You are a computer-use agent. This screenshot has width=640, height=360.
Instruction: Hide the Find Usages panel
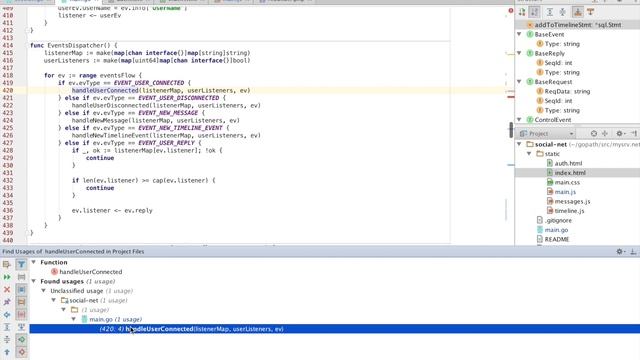point(633,252)
